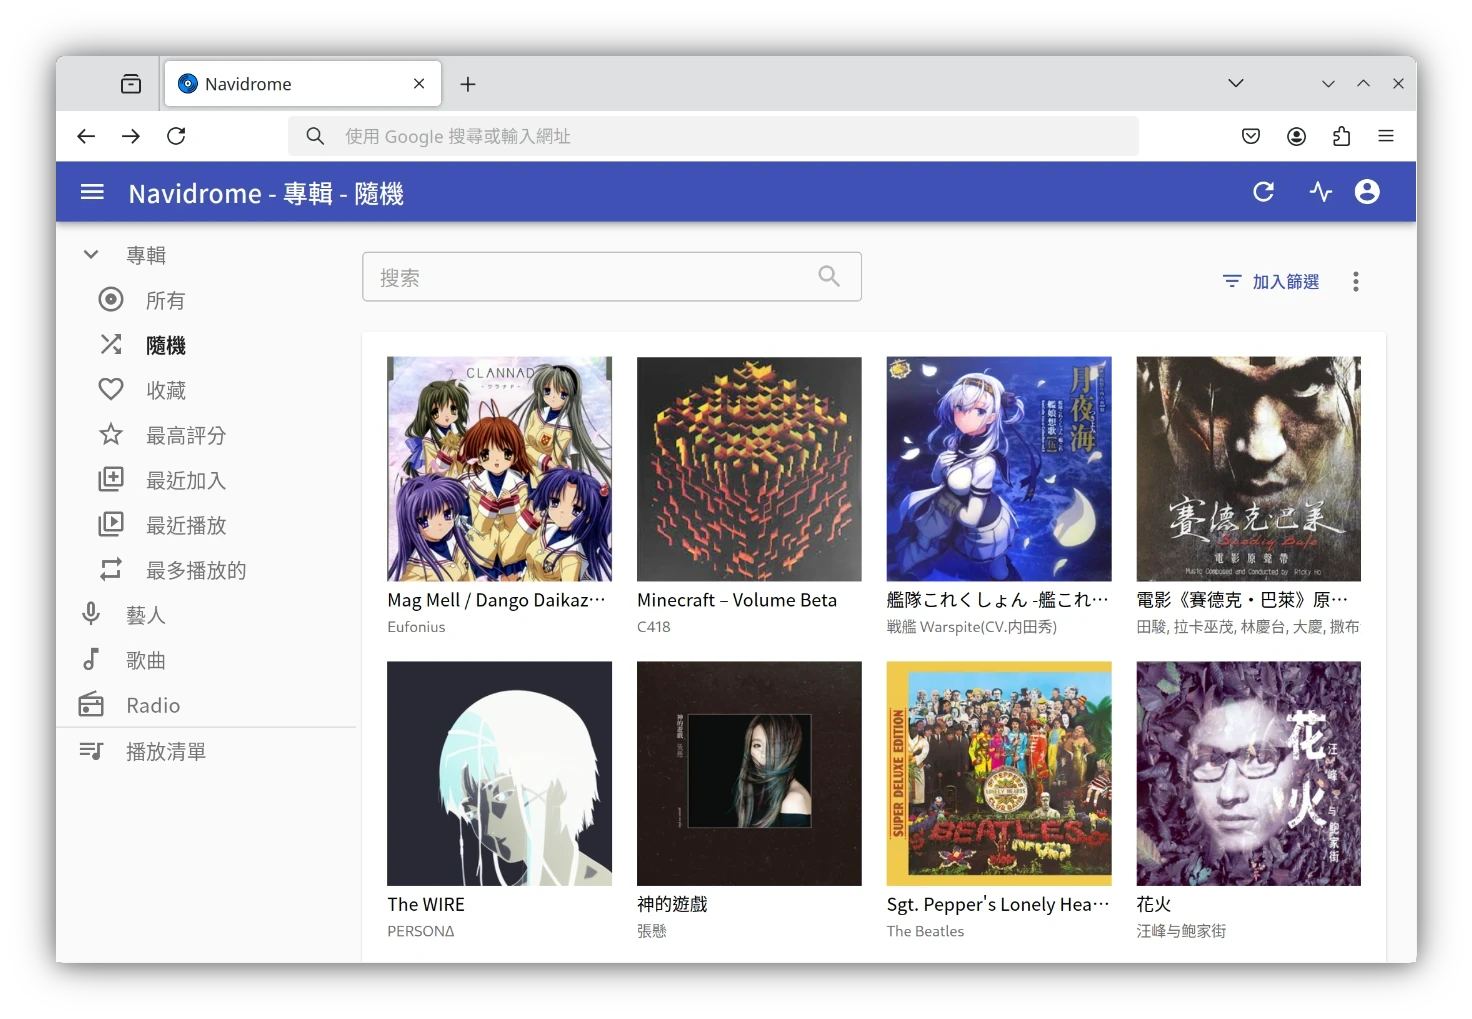
Task: Open the activity pulse icon in header
Action: click(x=1321, y=192)
